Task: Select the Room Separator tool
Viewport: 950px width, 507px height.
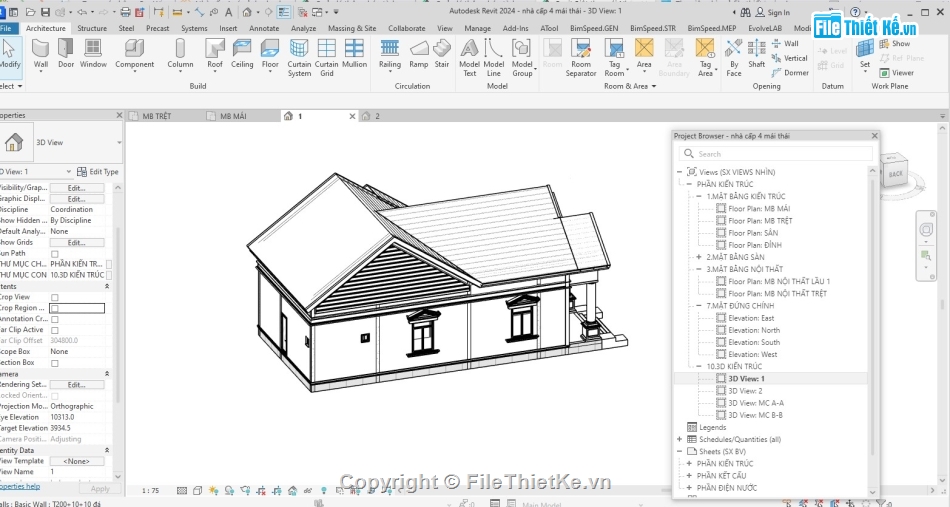Action: point(581,58)
